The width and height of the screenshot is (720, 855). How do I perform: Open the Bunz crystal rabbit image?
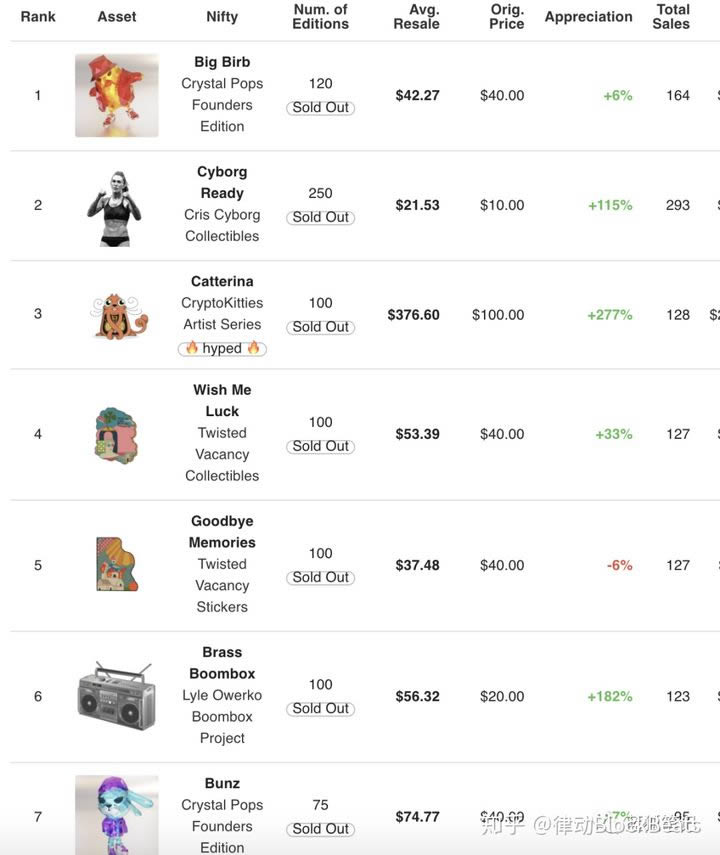(x=117, y=815)
